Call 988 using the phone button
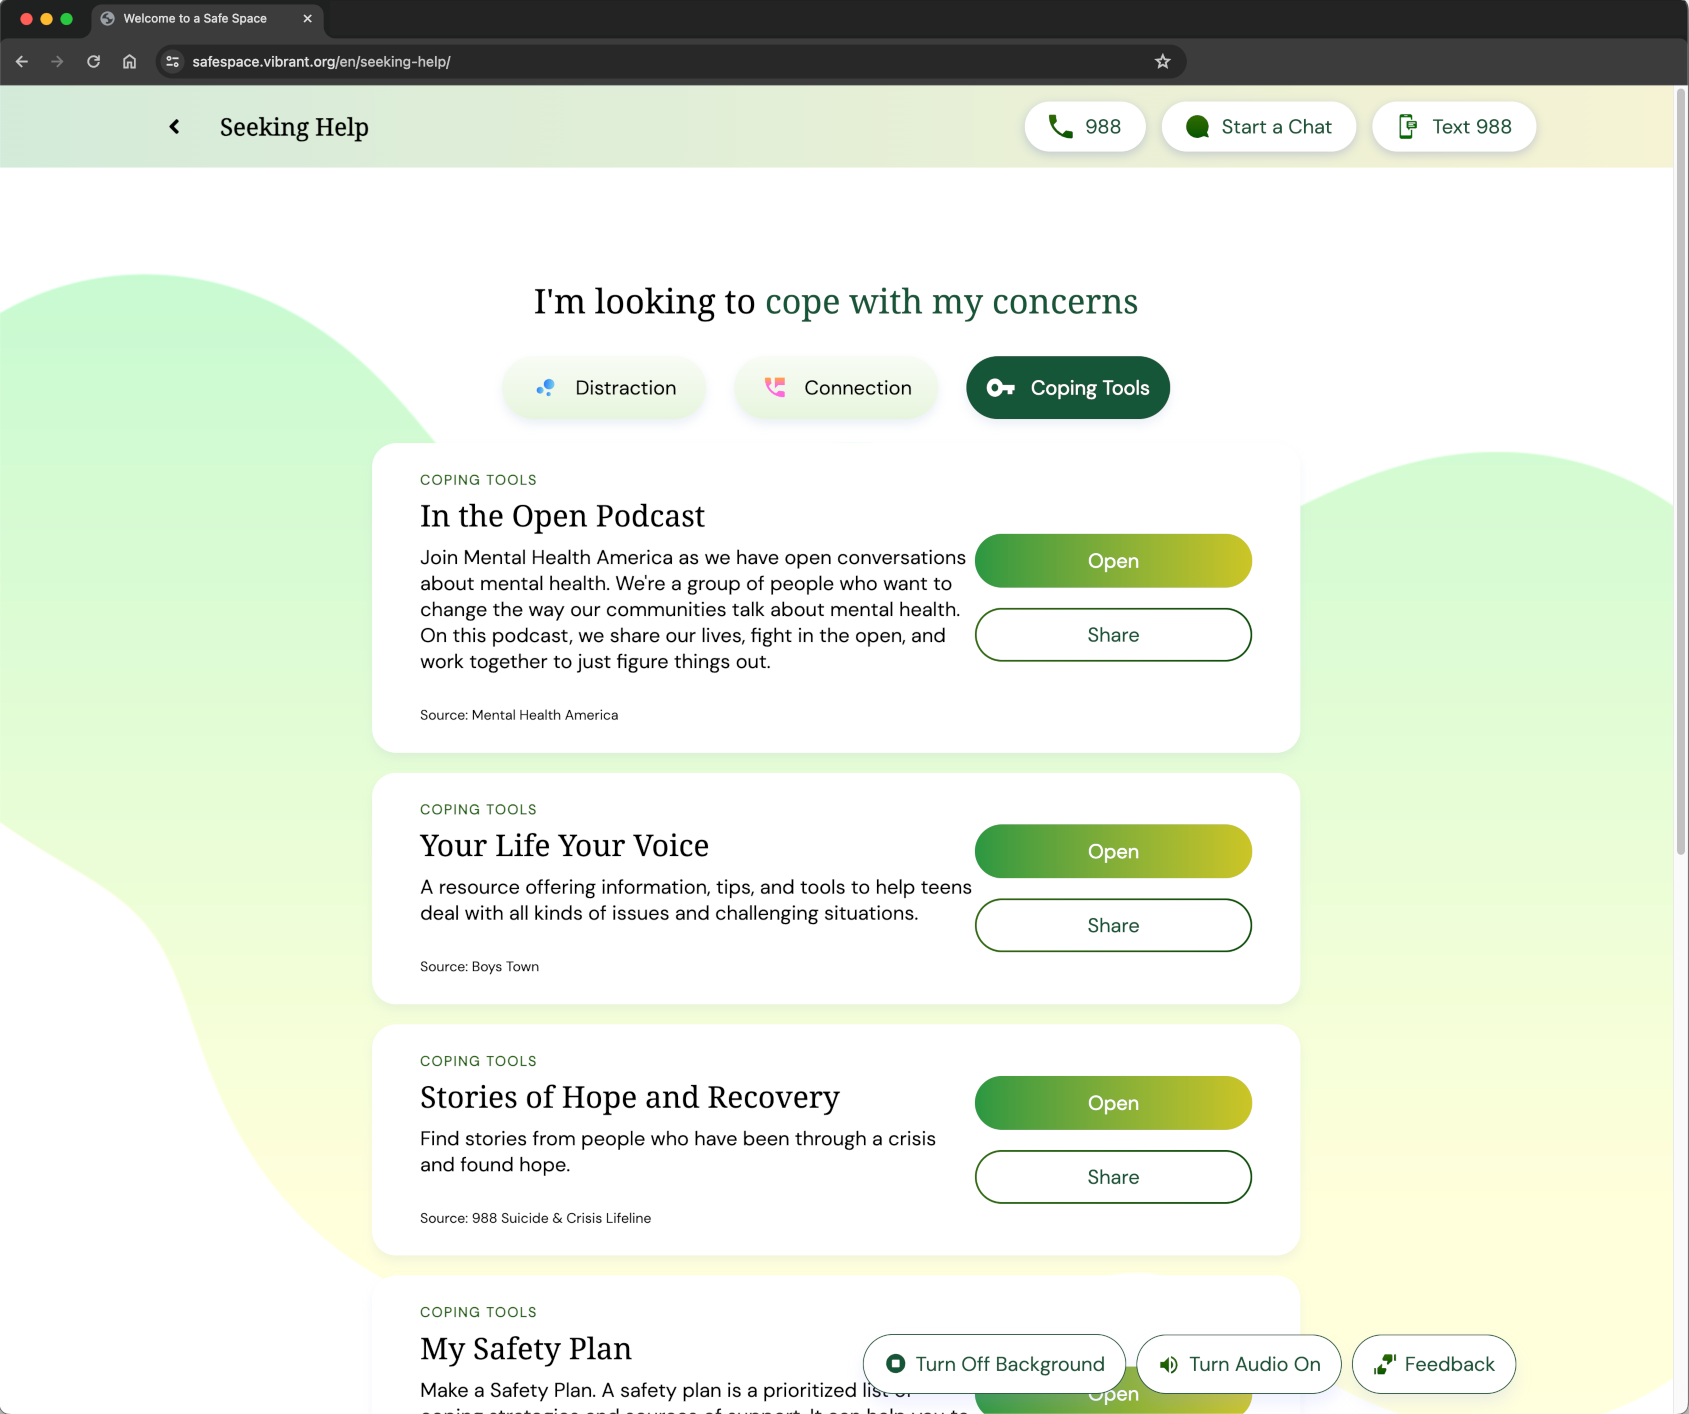Screen dimensions: 1689x1414 coord(1084,127)
